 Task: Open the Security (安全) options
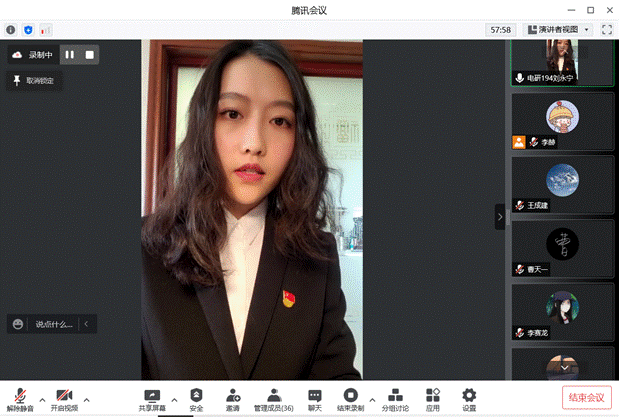196,397
